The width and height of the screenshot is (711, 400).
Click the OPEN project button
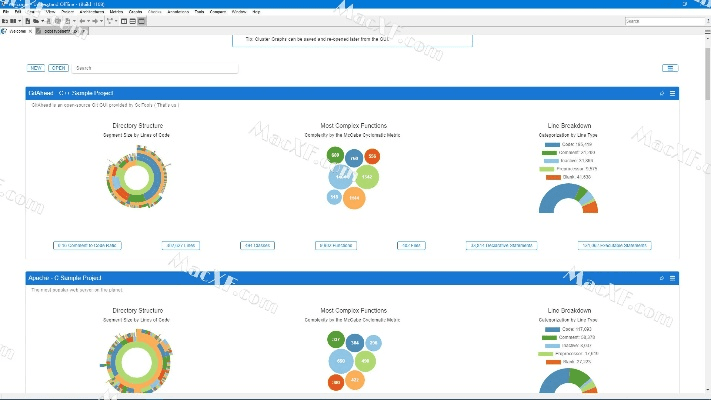[x=59, y=68]
